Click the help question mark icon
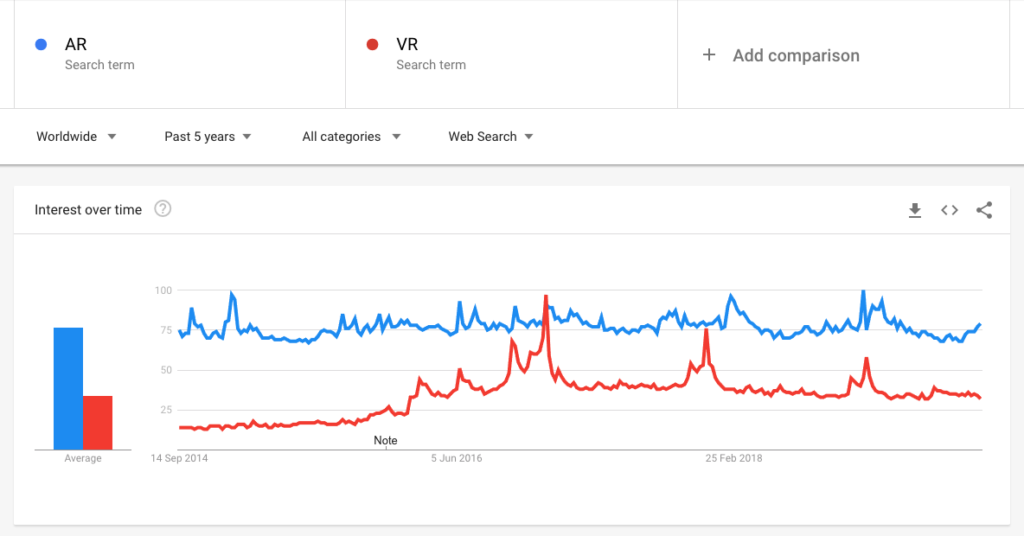1024x536 pixels. click(163, 209)
